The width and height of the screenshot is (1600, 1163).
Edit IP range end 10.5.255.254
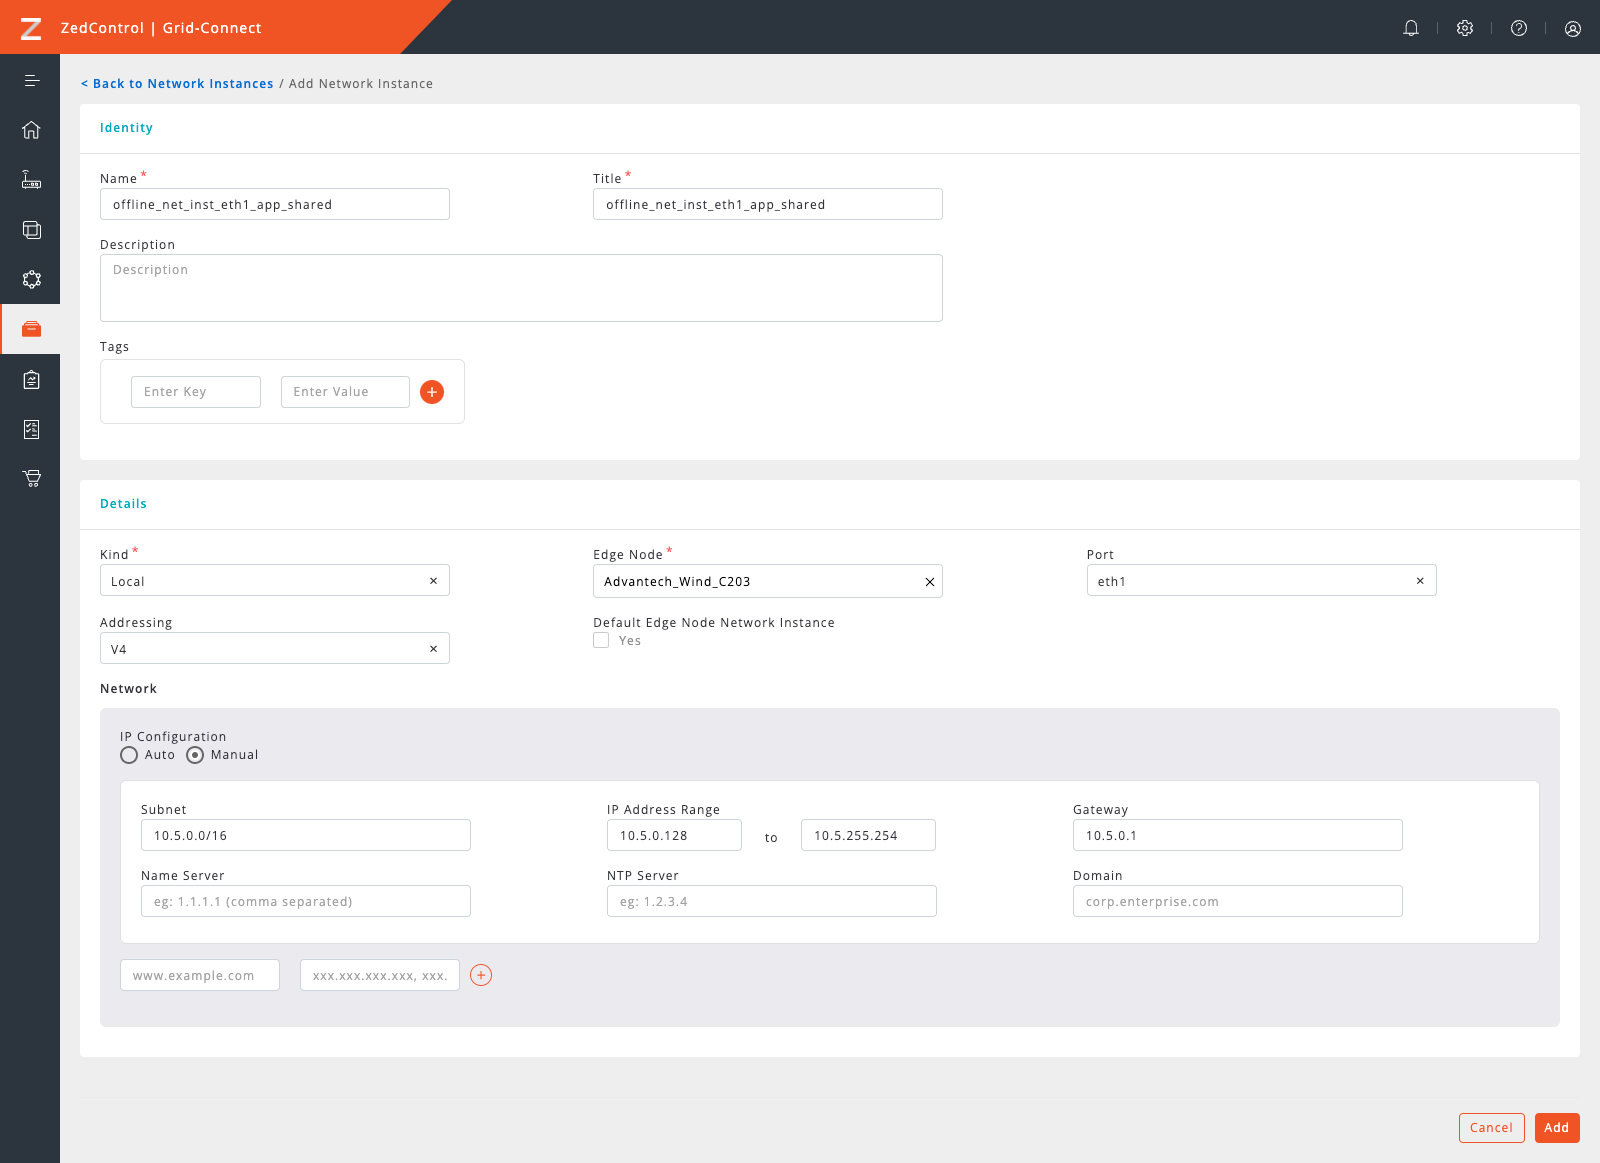click(x=868, y=835)
